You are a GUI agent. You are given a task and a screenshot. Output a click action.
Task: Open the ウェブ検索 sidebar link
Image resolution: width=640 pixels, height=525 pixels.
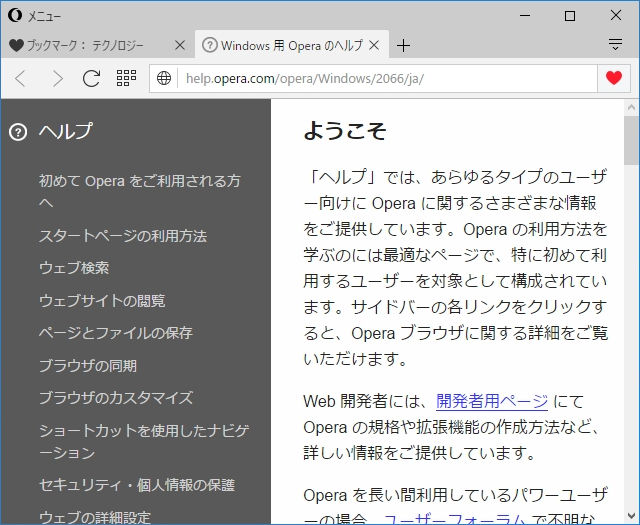(74, 268)
